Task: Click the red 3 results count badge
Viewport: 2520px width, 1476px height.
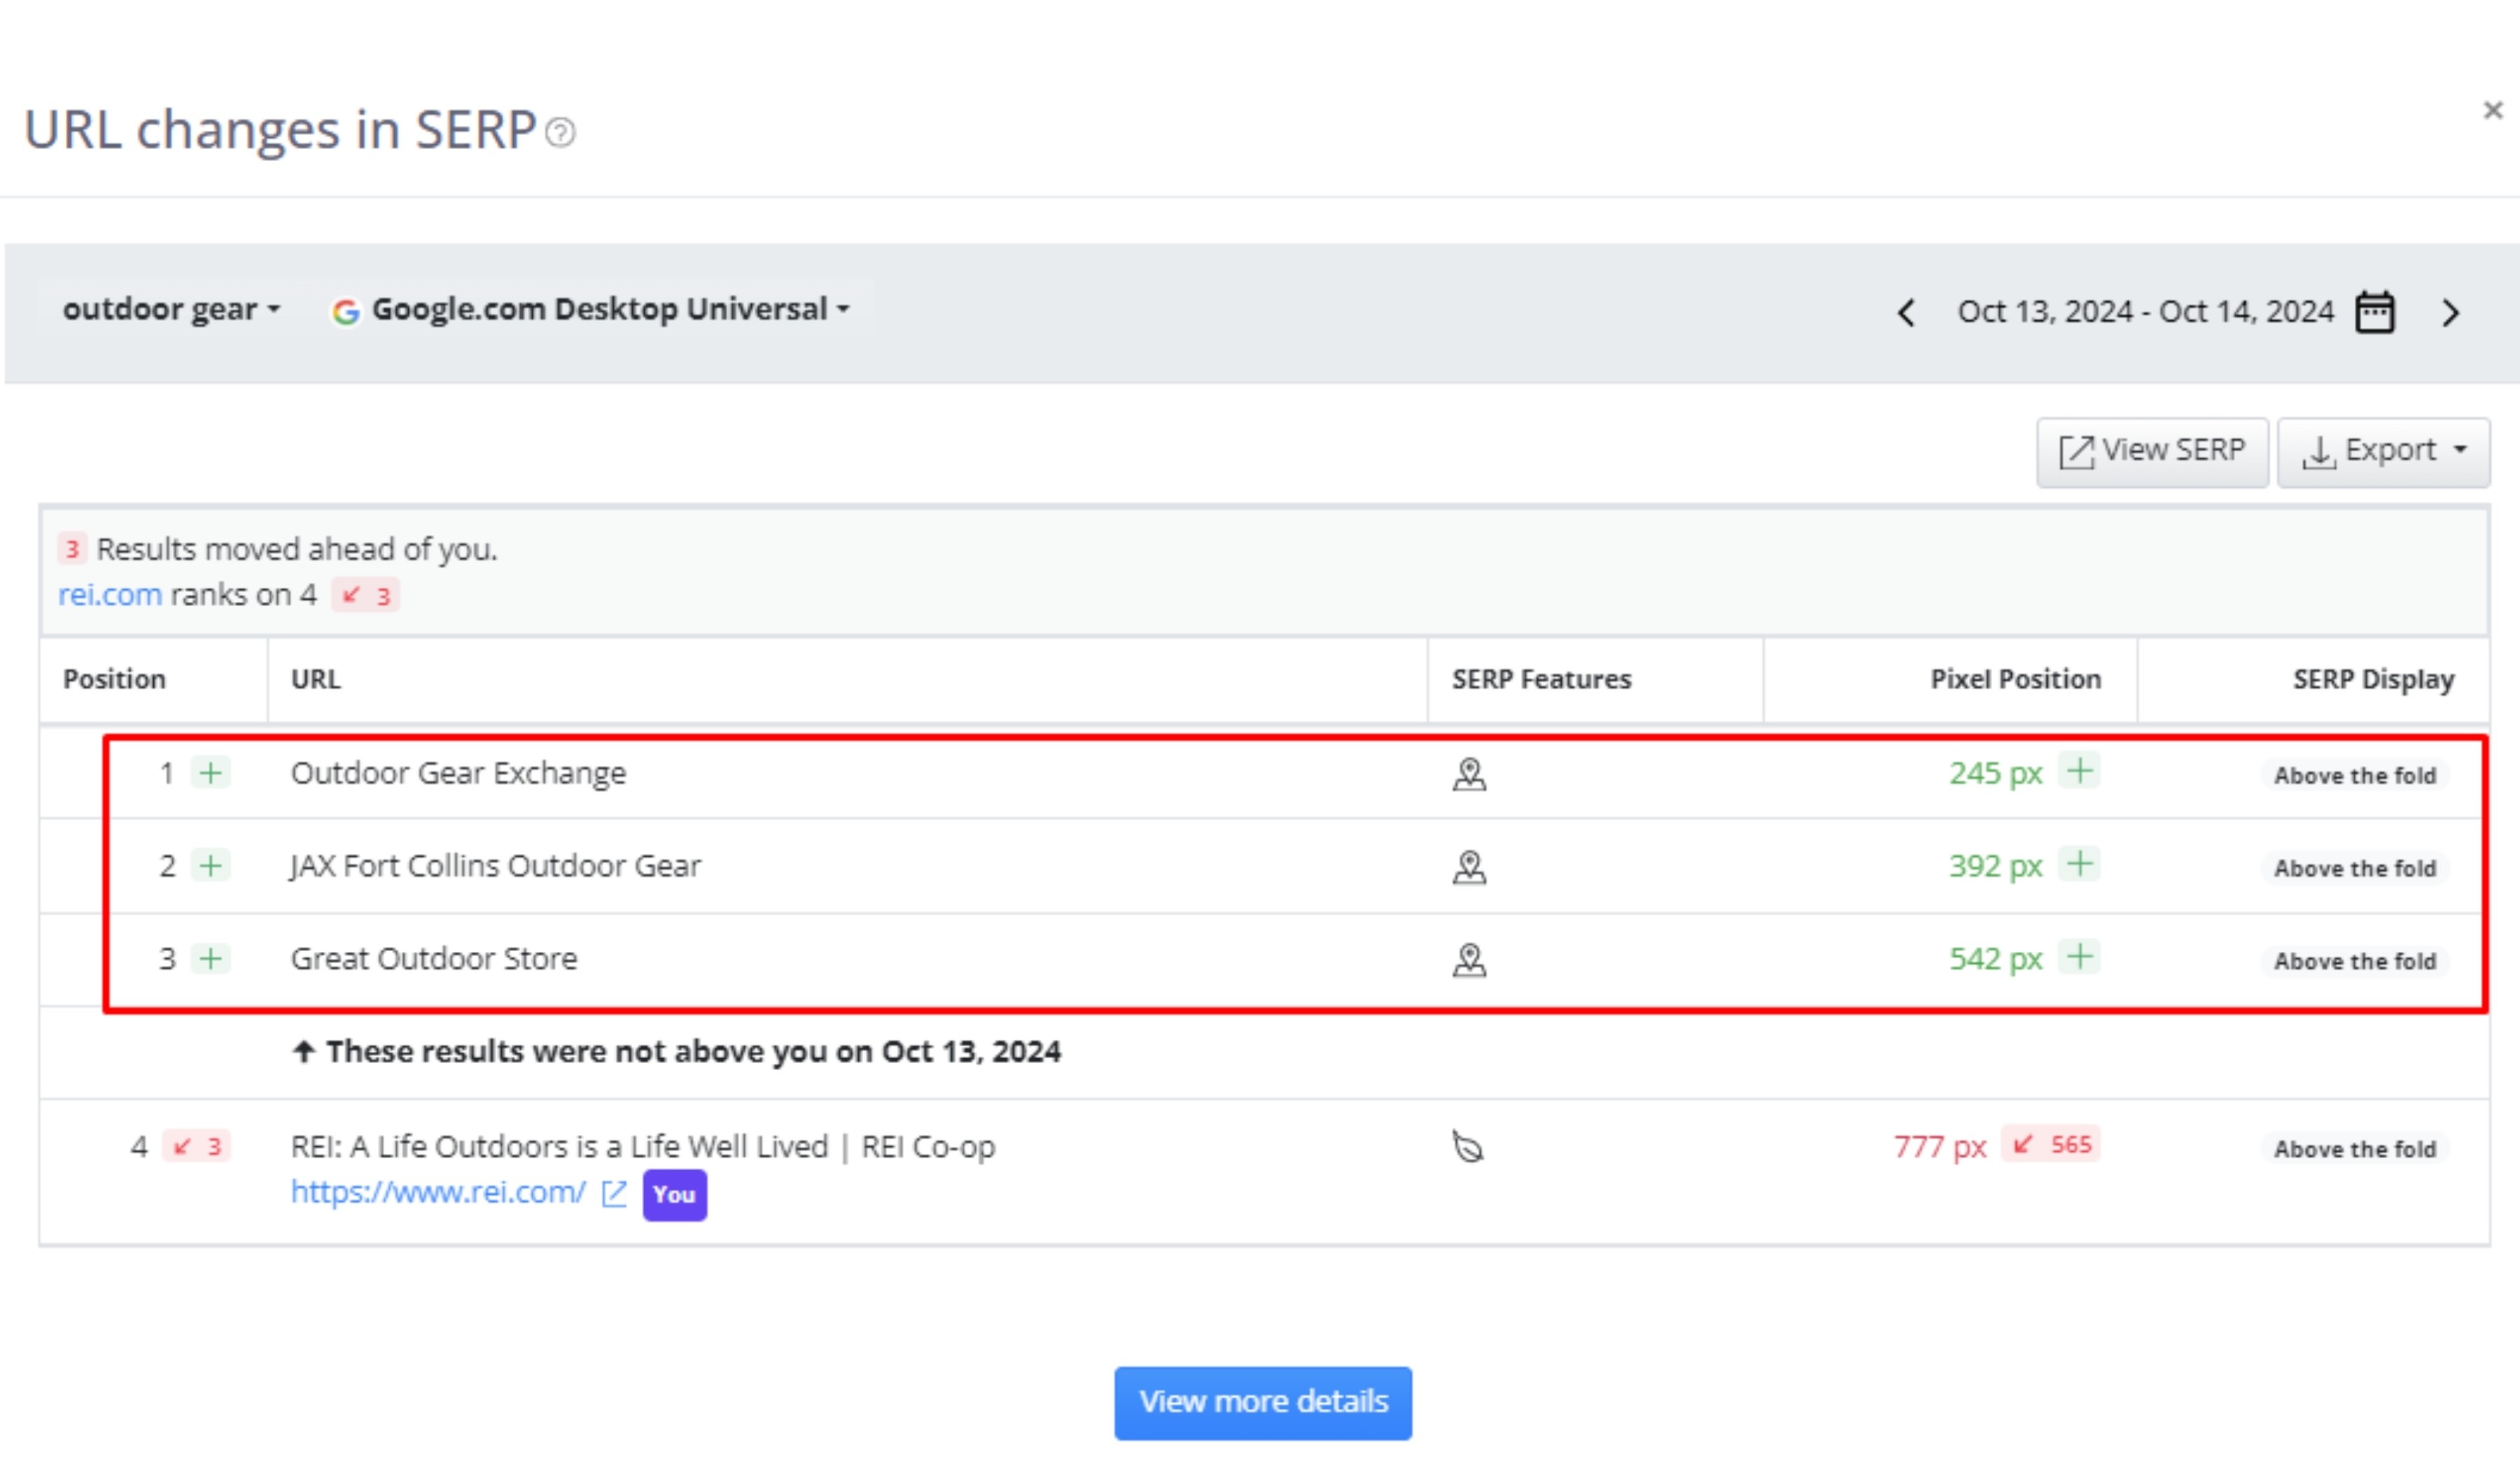Action: [x=72, y=549]
